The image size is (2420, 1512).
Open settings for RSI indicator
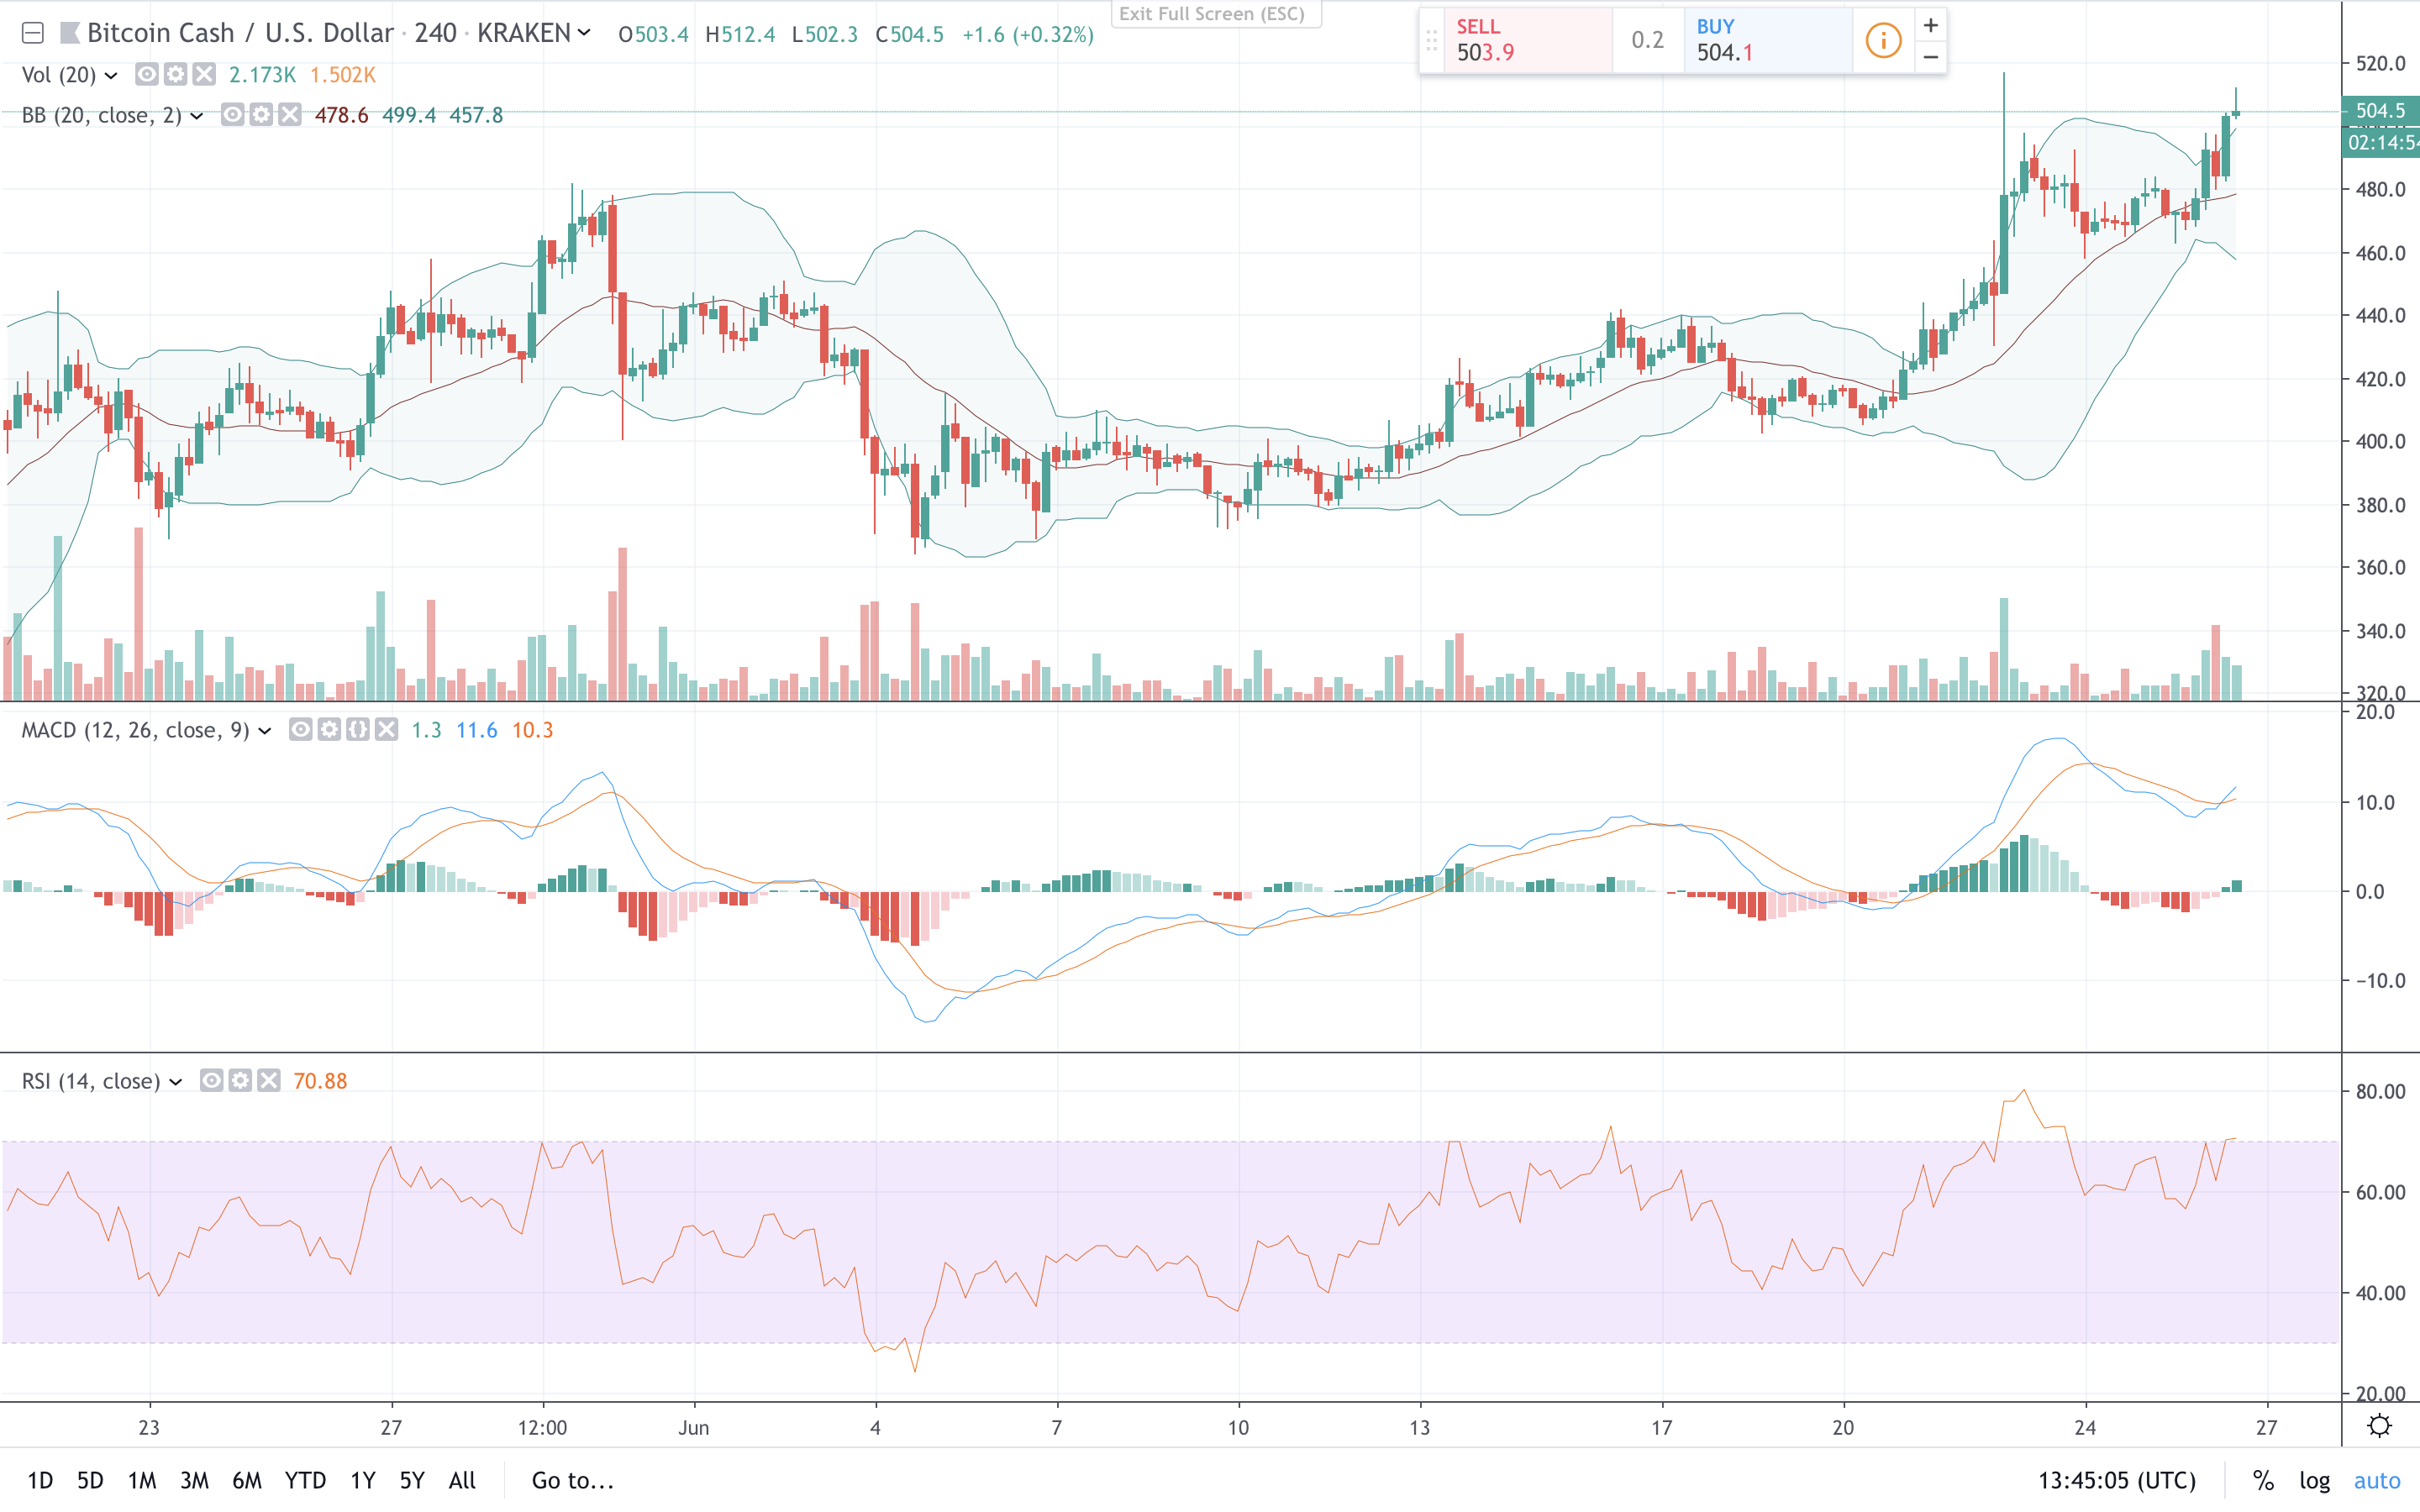pos(240,1081)
